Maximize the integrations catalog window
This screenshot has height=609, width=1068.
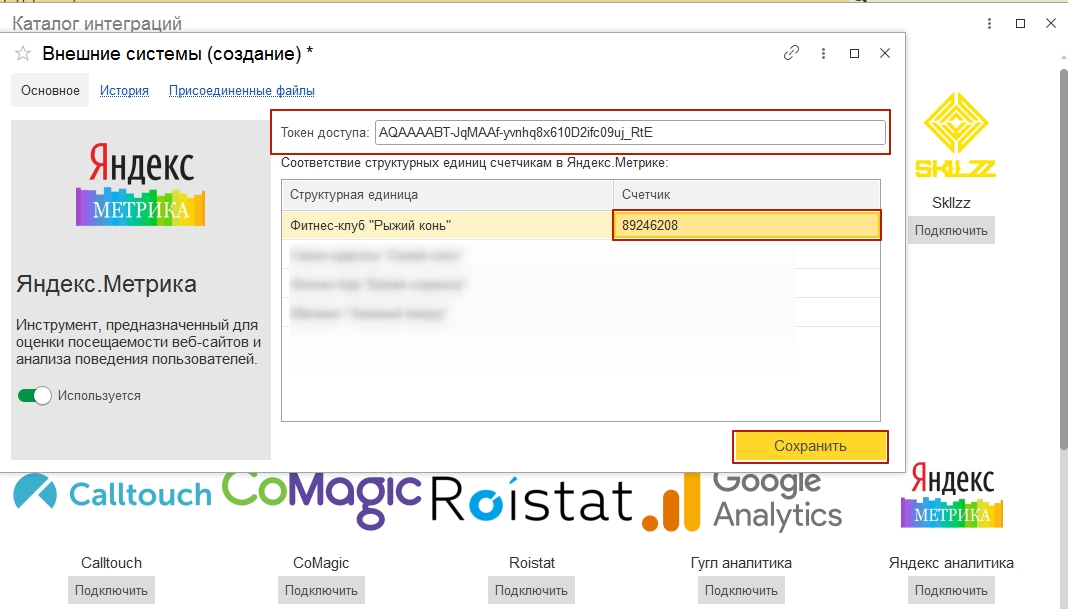[x=1020, y=24]
